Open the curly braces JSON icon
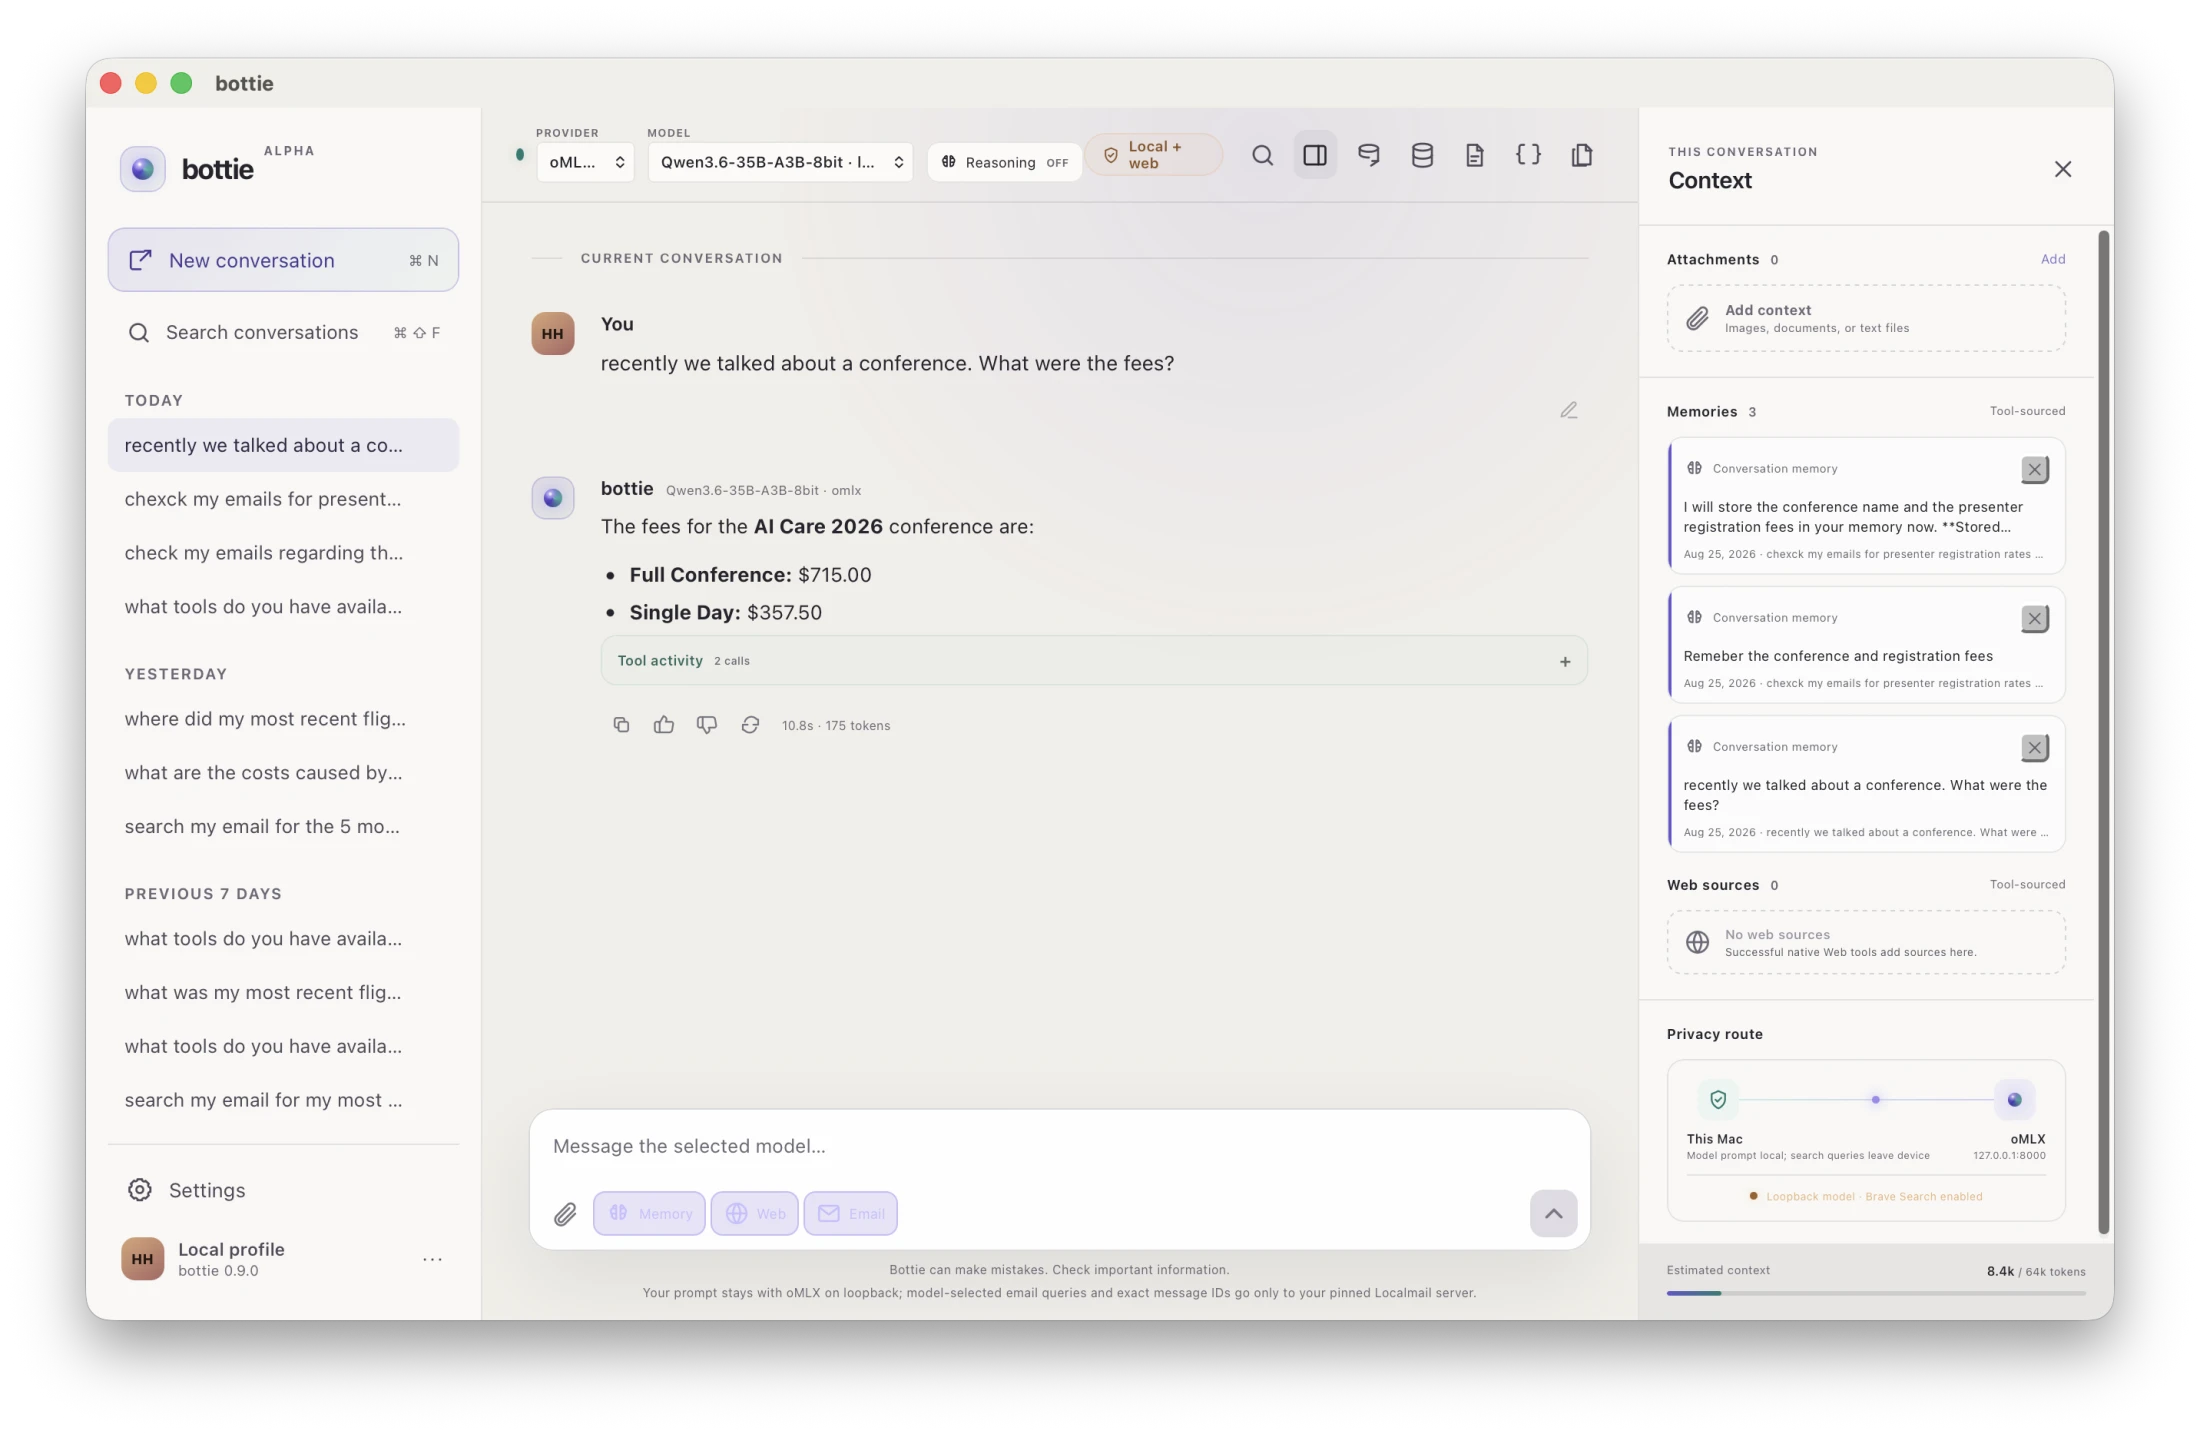The width and height of the screenshot is (2200, 1434). (1528, 155)
